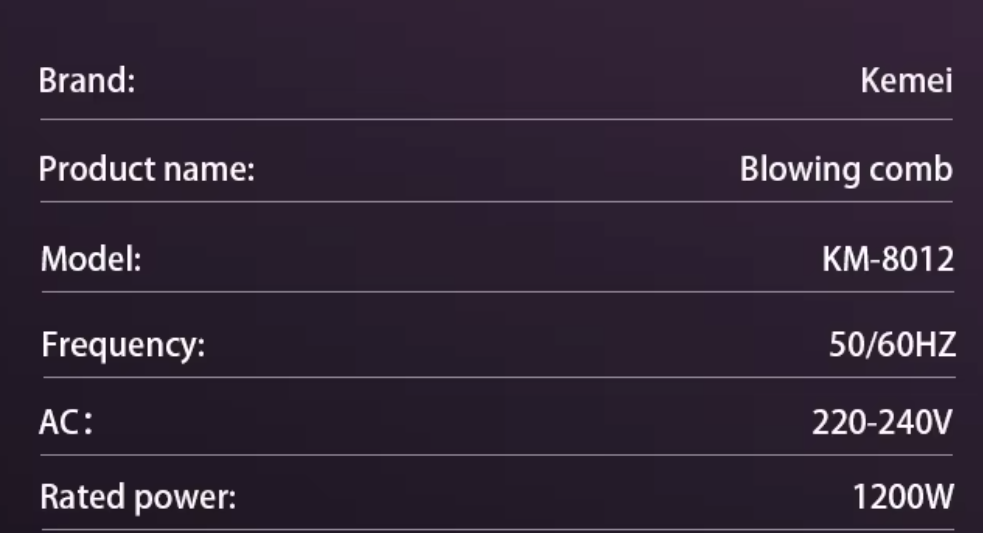Click the 'Product name:' label

pos(147,171)
